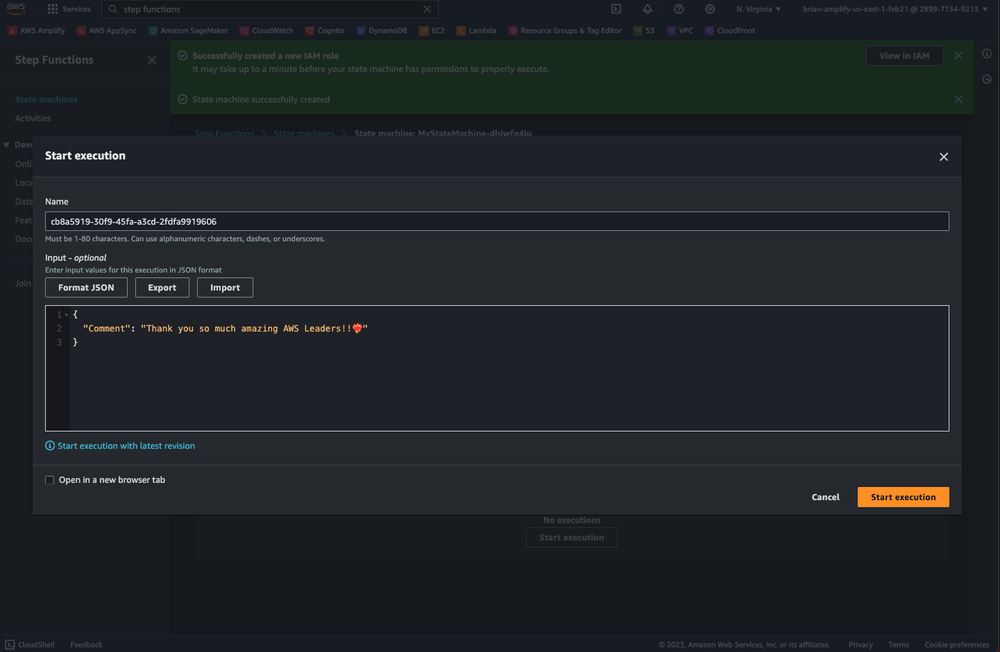Open the info panel icon on right edge
Screen dimensions: 1000x652
pyautogui.click(x=987, y=54)
